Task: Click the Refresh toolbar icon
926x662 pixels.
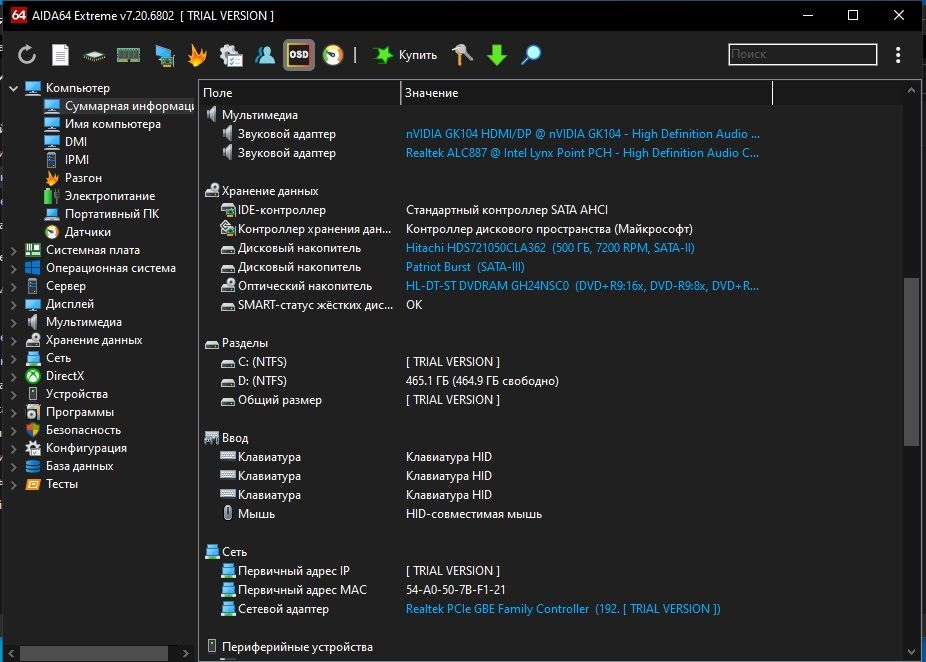Action: [x=27, y=55]
